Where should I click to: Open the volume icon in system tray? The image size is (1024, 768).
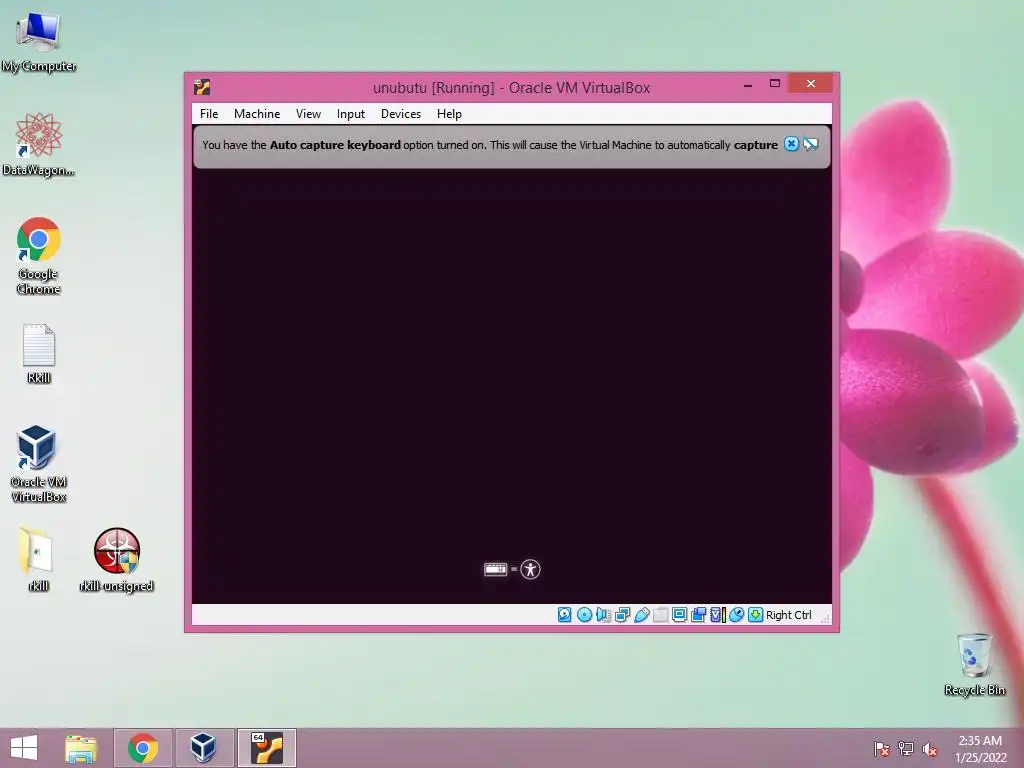tap(930, 749)
